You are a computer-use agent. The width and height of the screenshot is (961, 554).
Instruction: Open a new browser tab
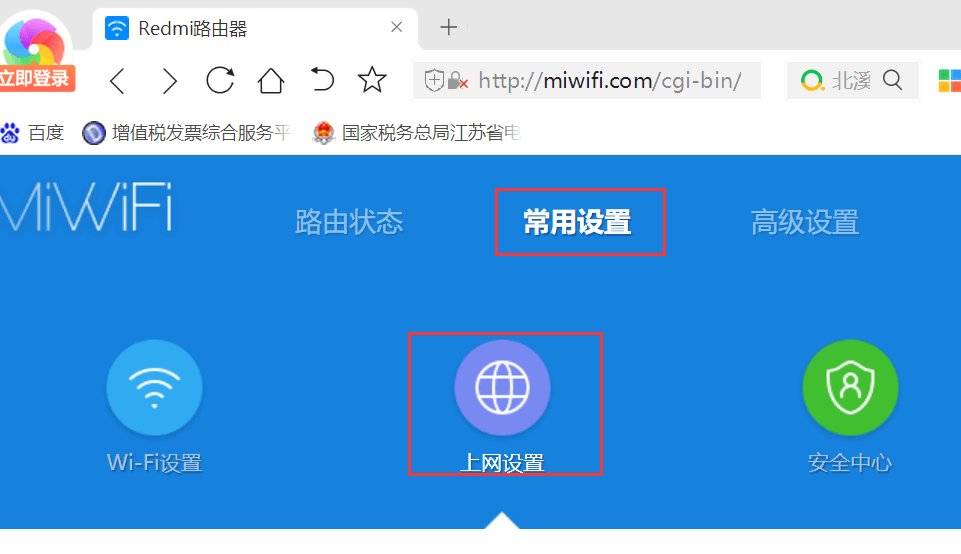tap(449, 27)
